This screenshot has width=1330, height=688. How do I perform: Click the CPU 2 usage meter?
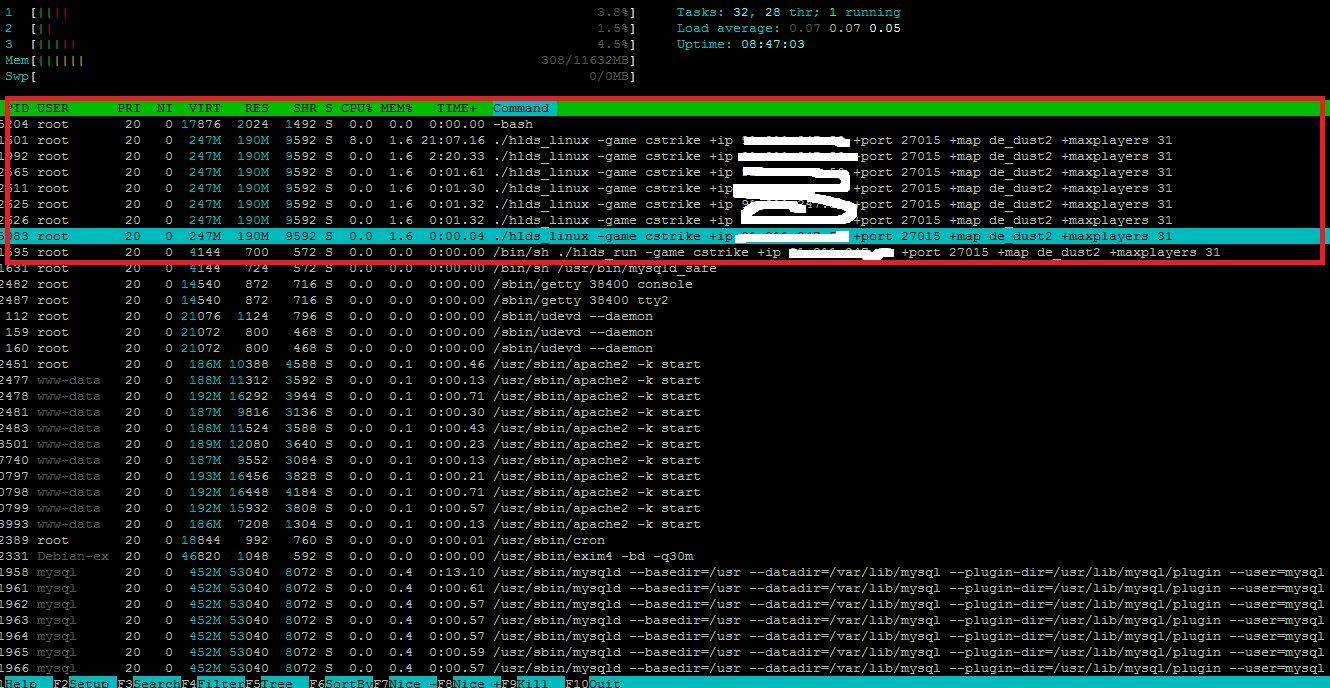320,28
